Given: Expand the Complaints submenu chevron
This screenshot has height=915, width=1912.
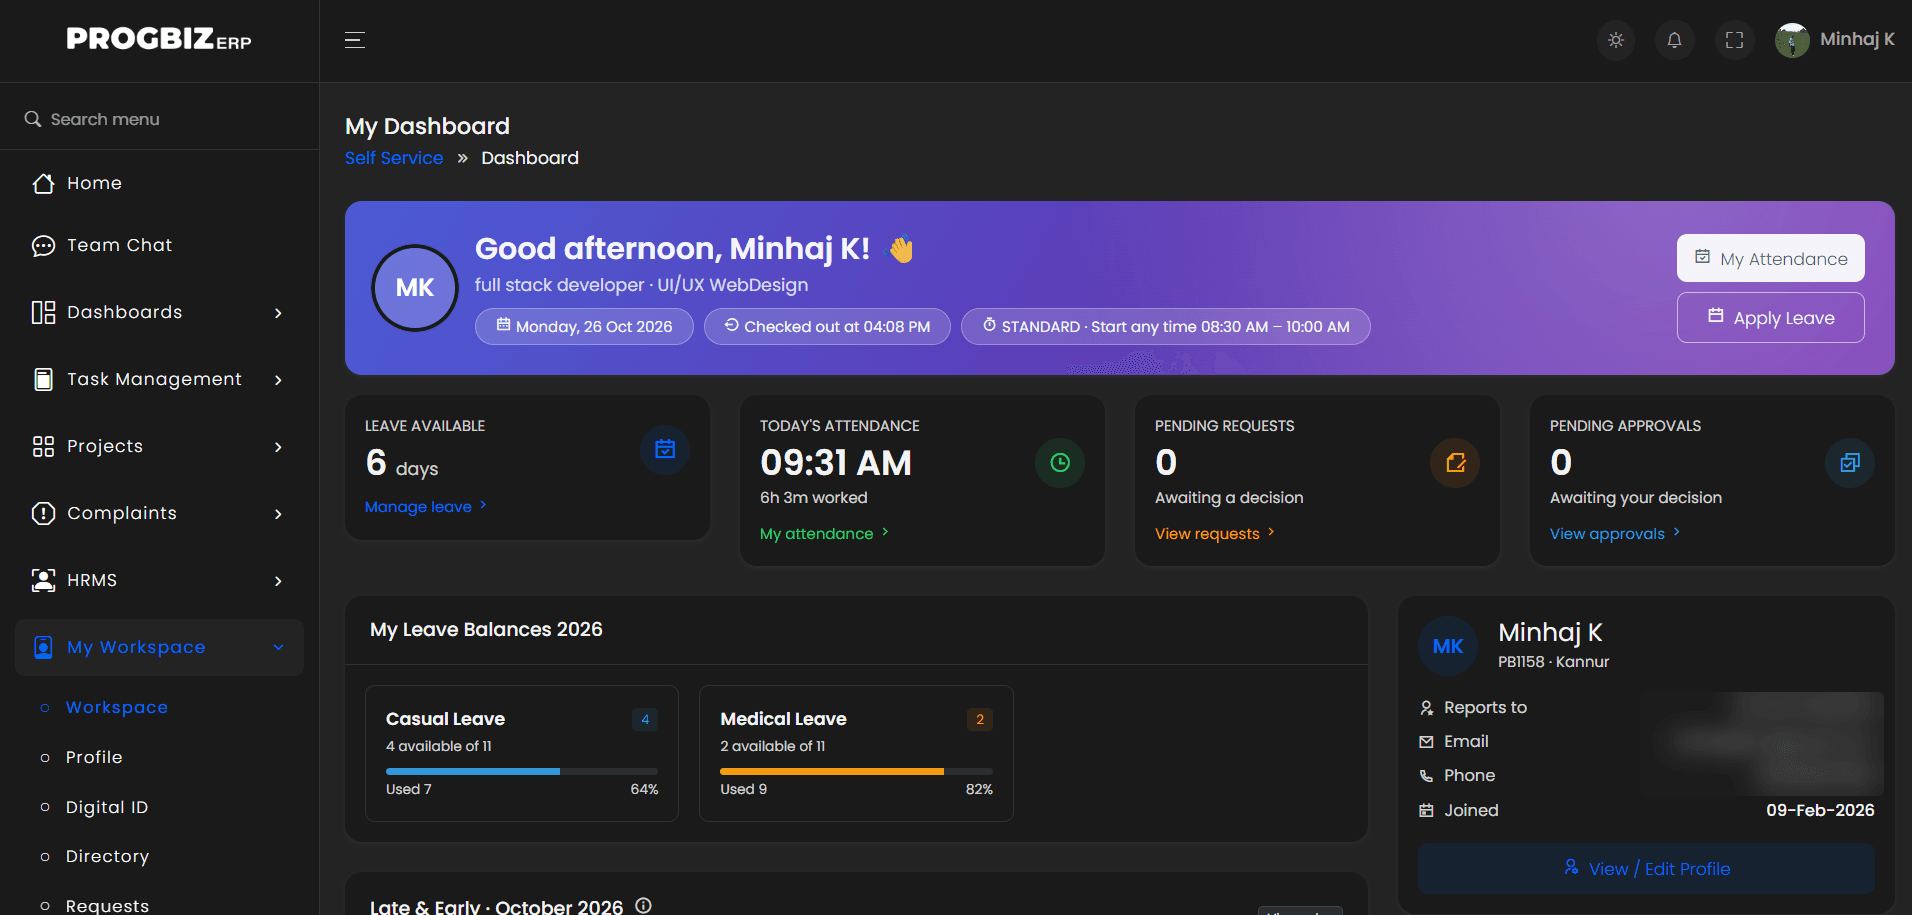Looking at the screenshot, I should coord(278,514).
